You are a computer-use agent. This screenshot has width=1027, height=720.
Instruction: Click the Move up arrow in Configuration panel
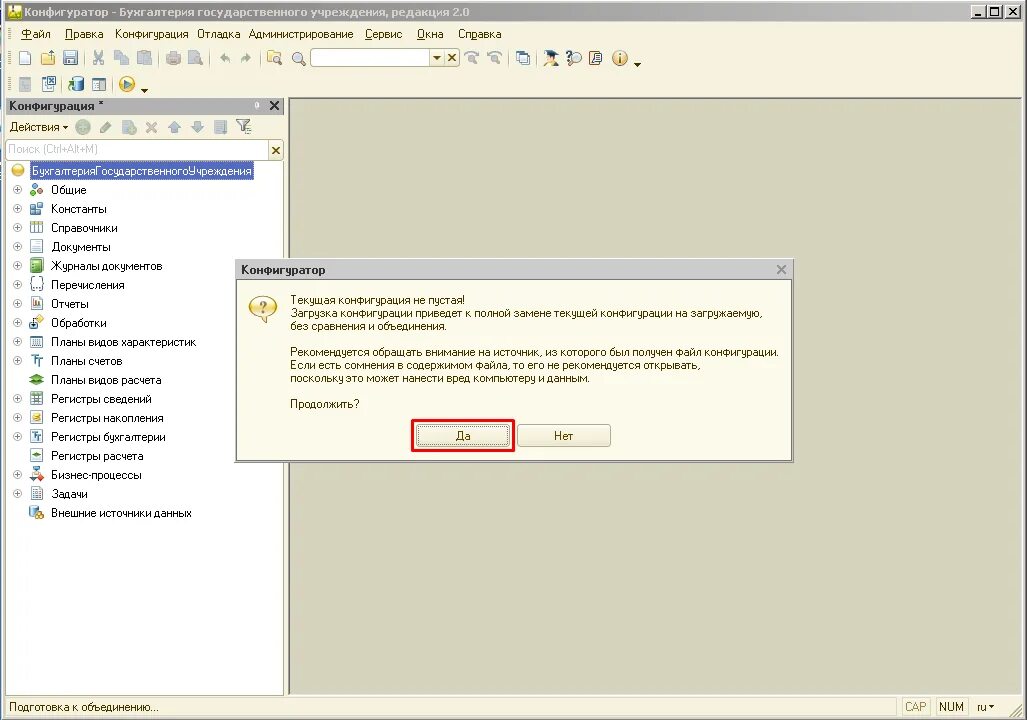pos(174,127)
